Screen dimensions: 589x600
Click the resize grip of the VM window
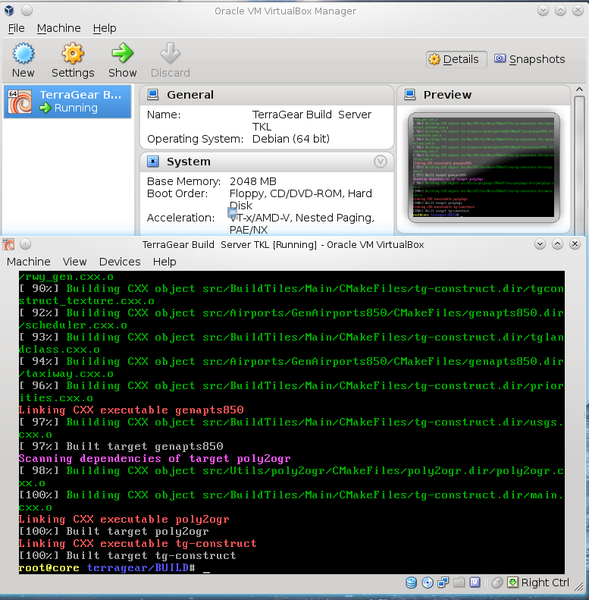point(579,587)
